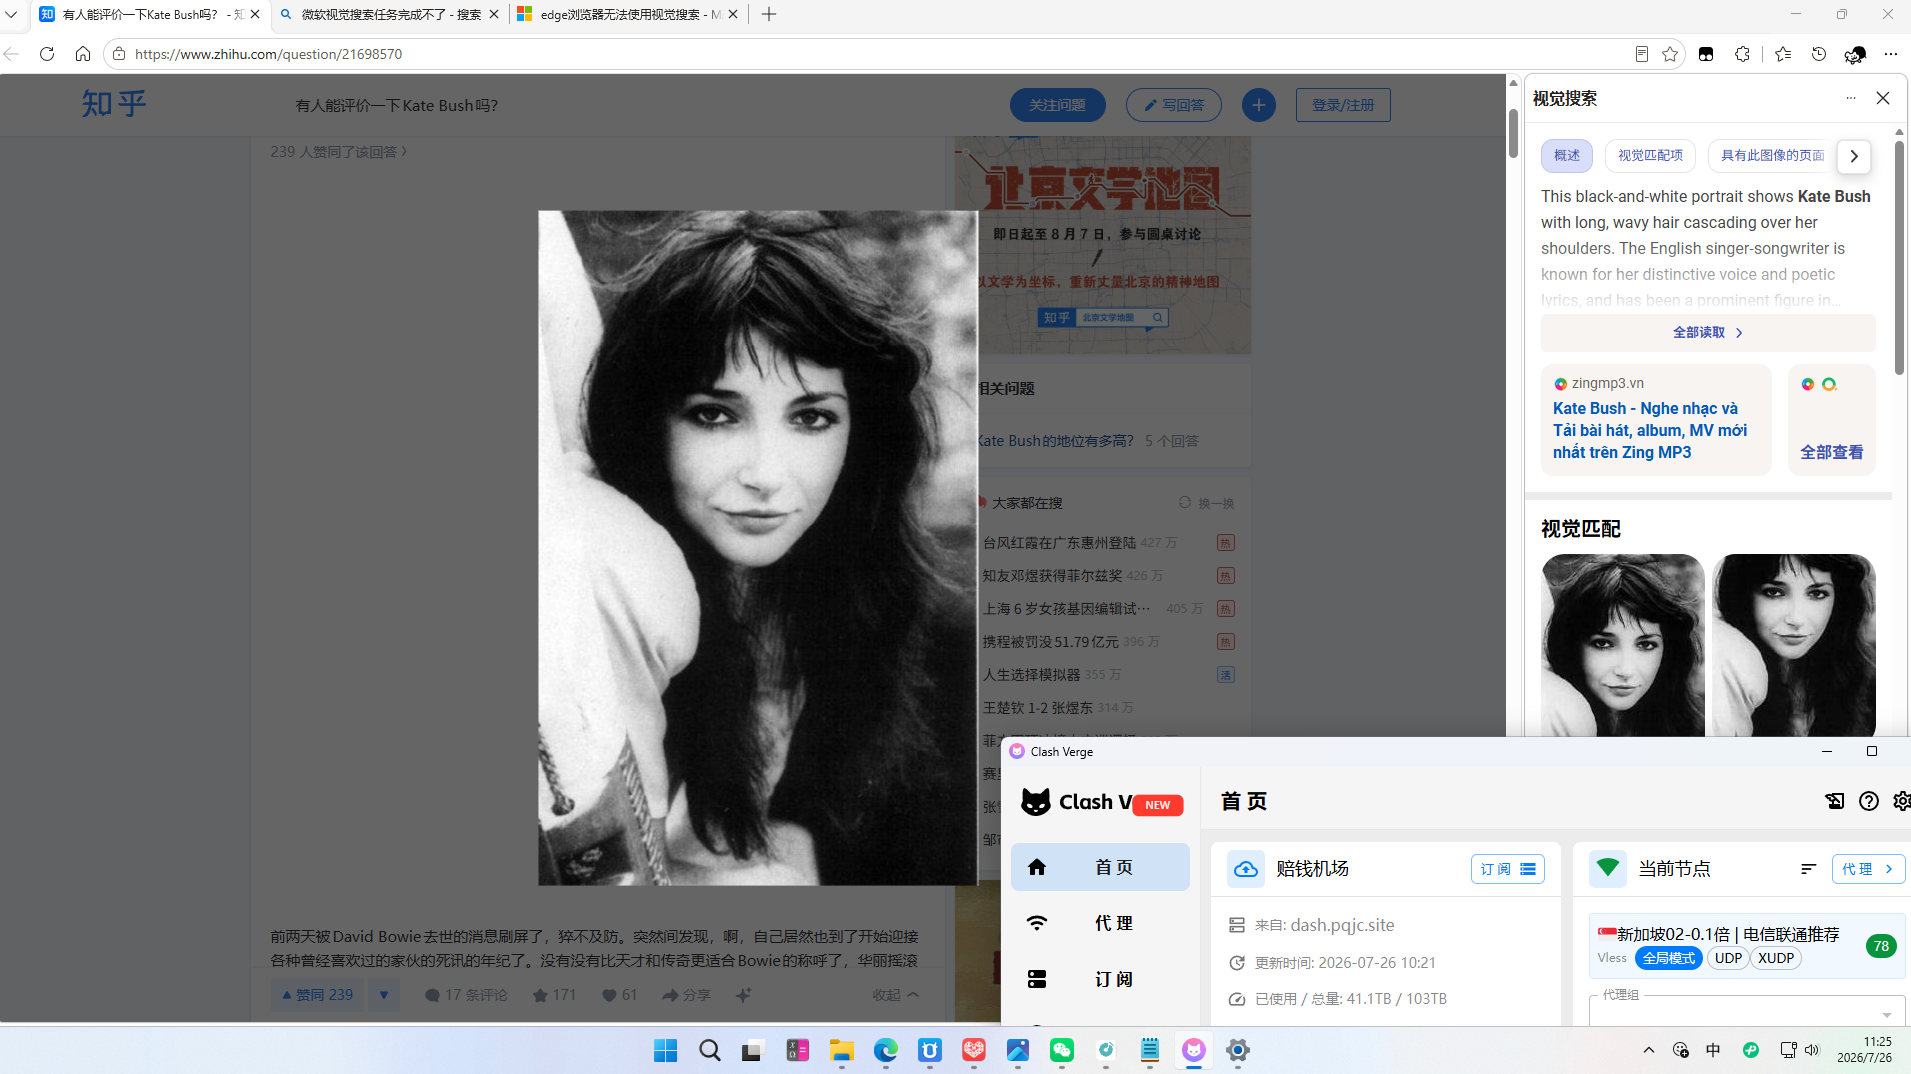Viewport: 1911px width, 1074px height.
Task: Select the 概述 tab in Visual Search
Action: coord(1567,156)
